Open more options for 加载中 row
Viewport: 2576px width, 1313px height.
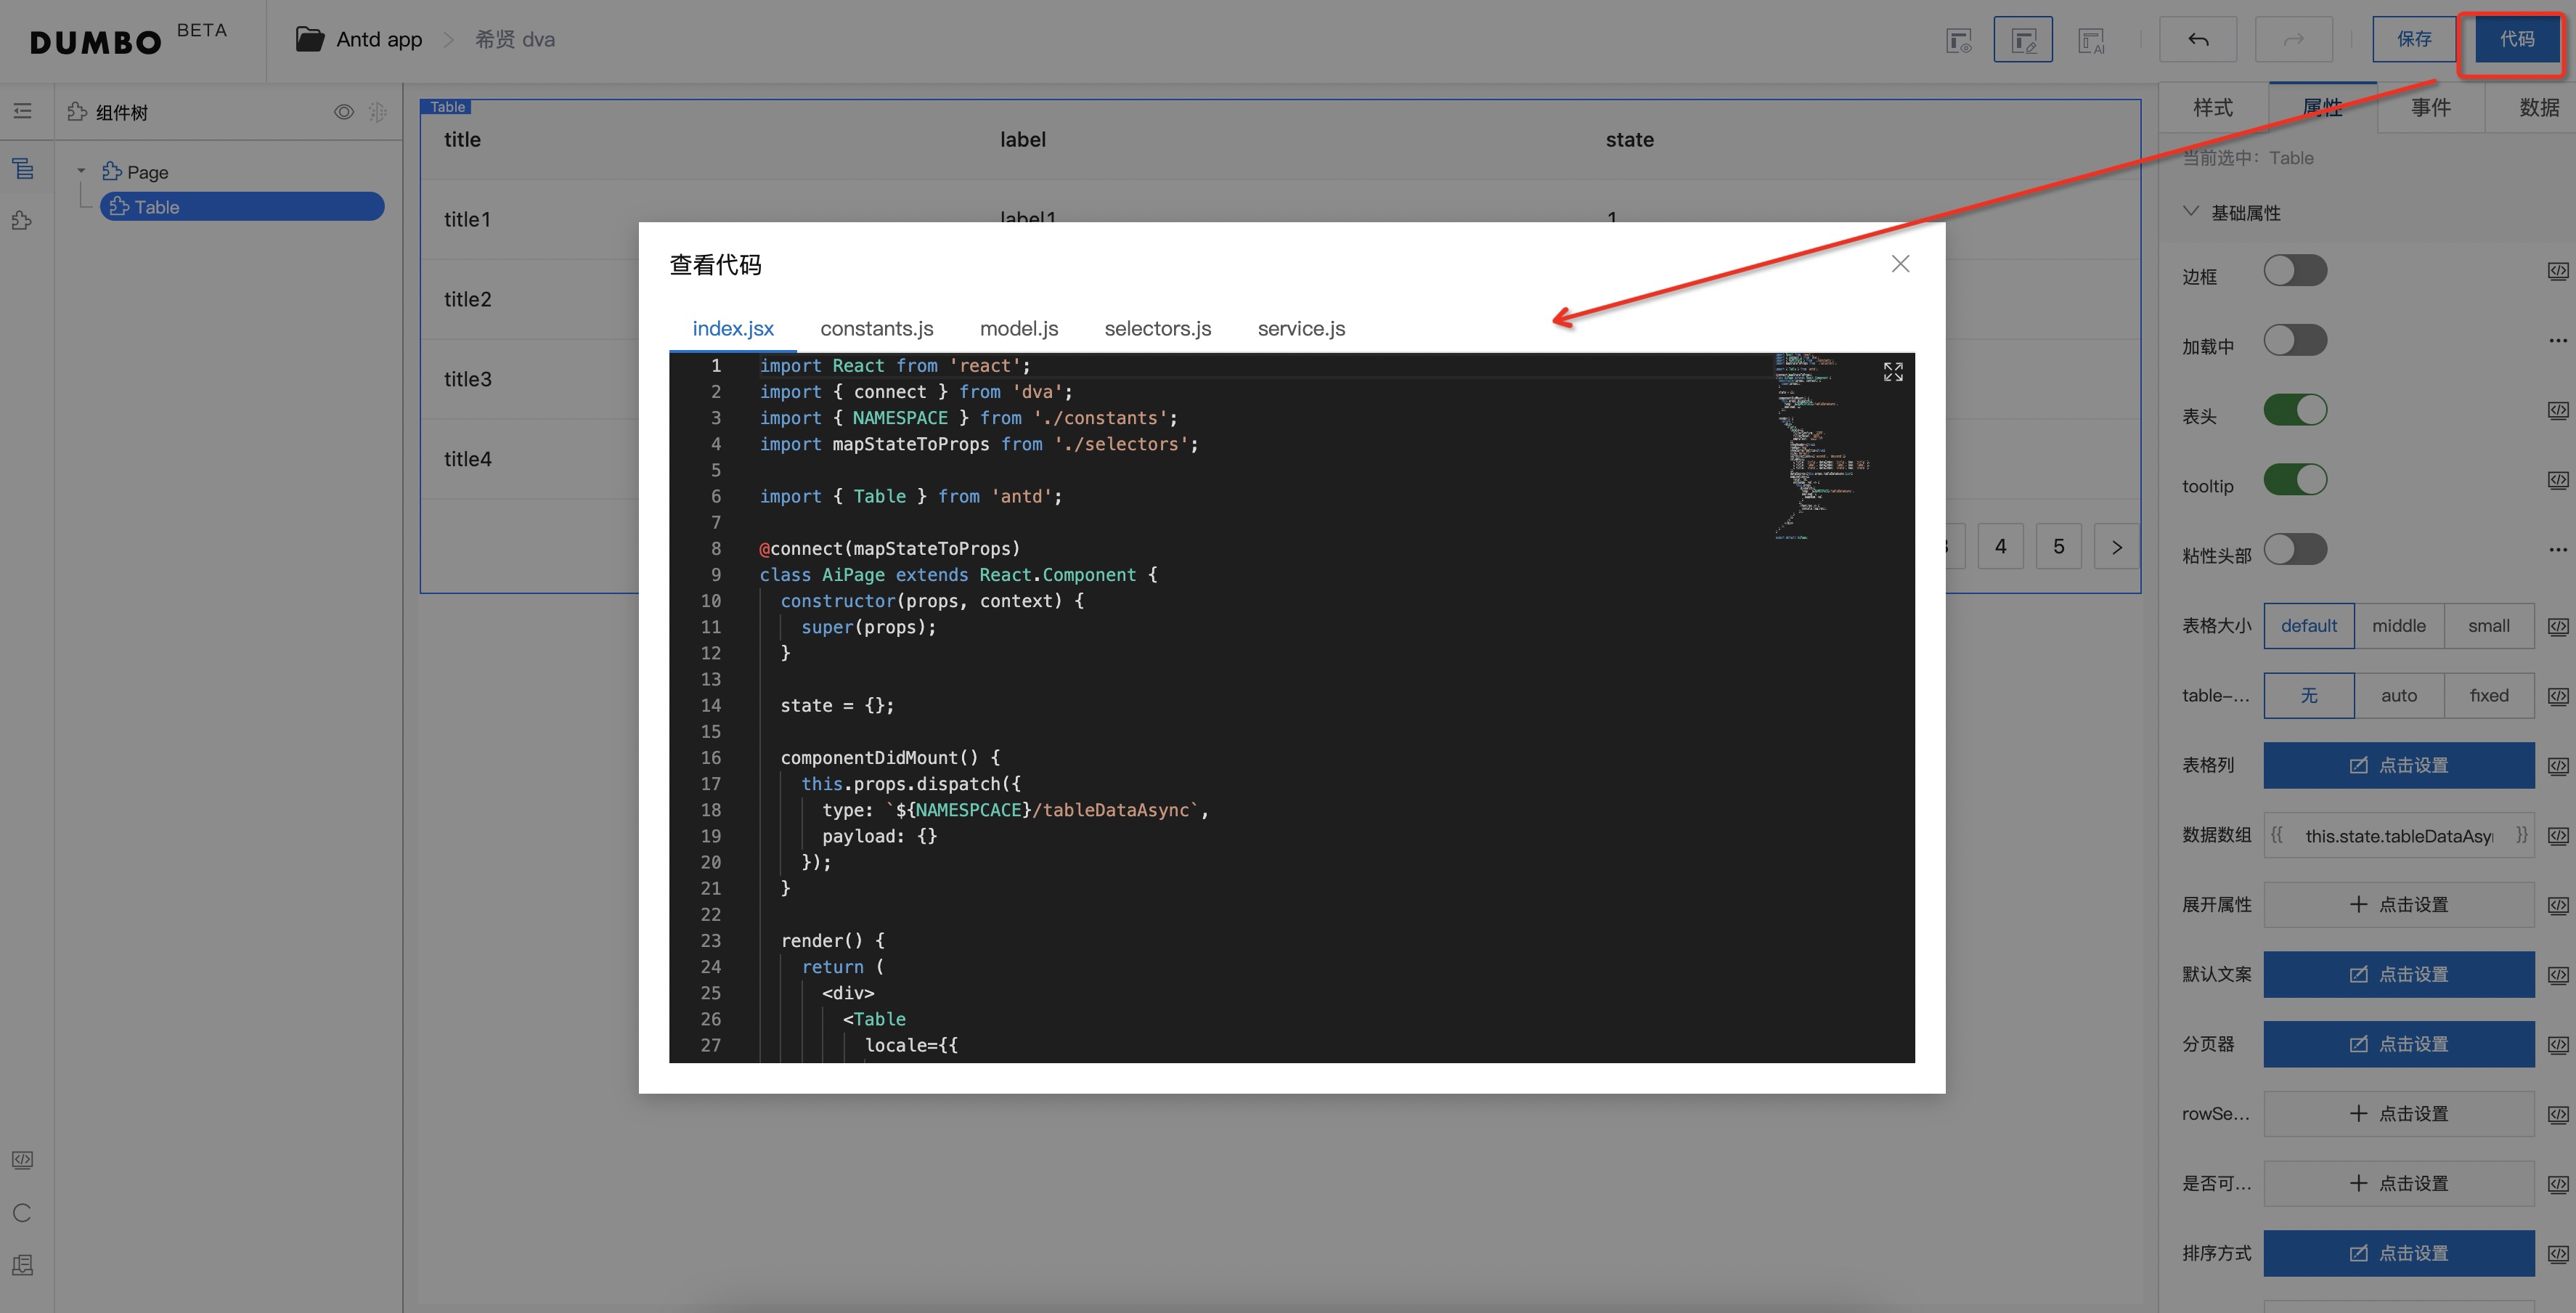coord(2557,341)
